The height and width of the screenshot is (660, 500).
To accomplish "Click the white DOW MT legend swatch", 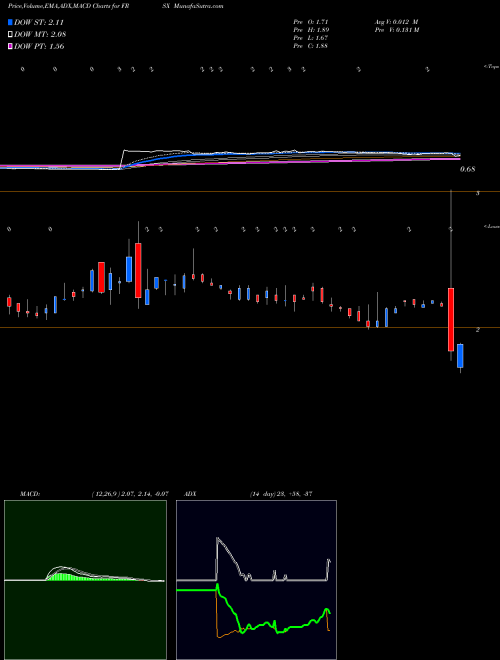I will [11, 34].
